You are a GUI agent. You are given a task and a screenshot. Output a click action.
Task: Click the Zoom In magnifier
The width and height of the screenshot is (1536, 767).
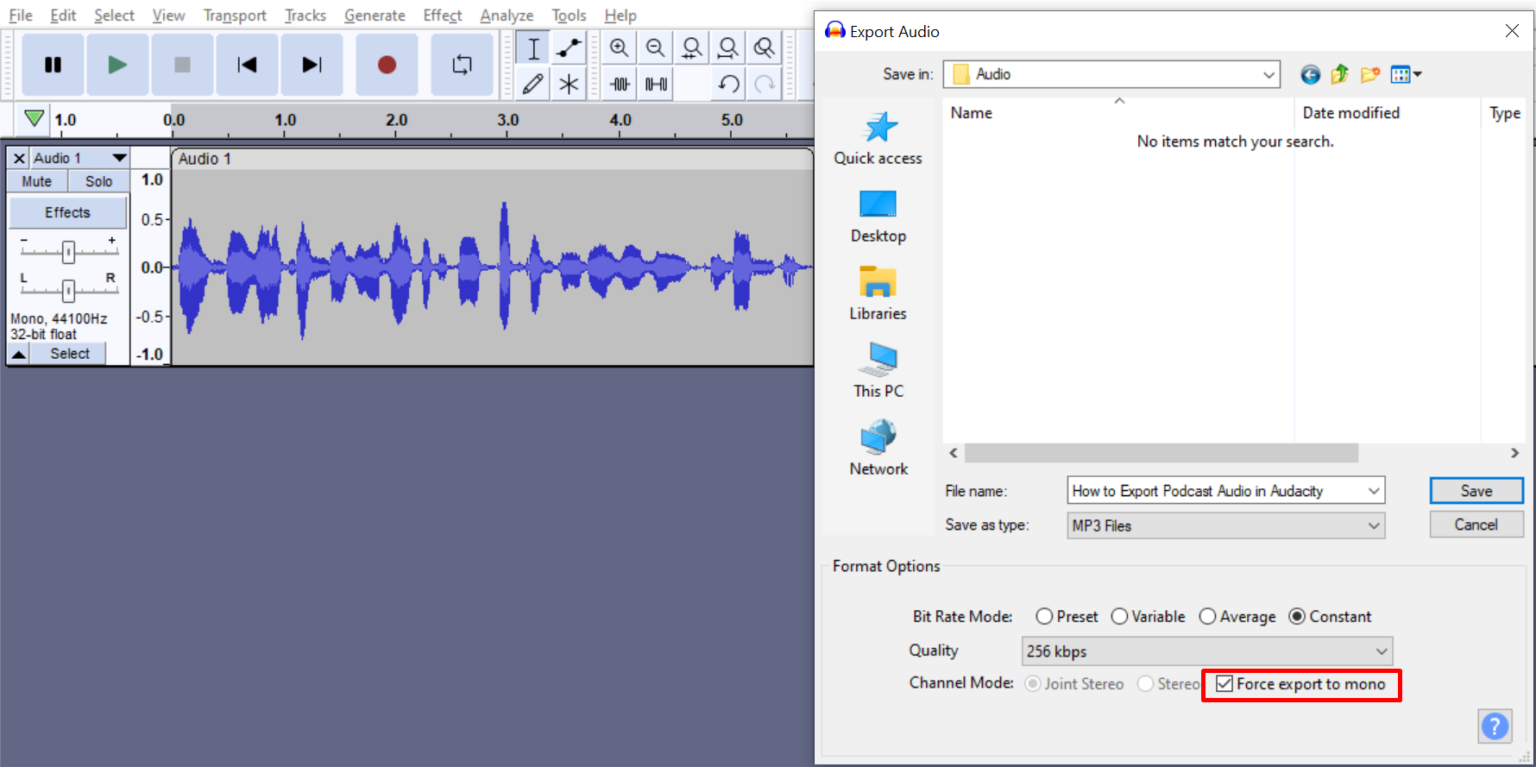click(620, 48)
